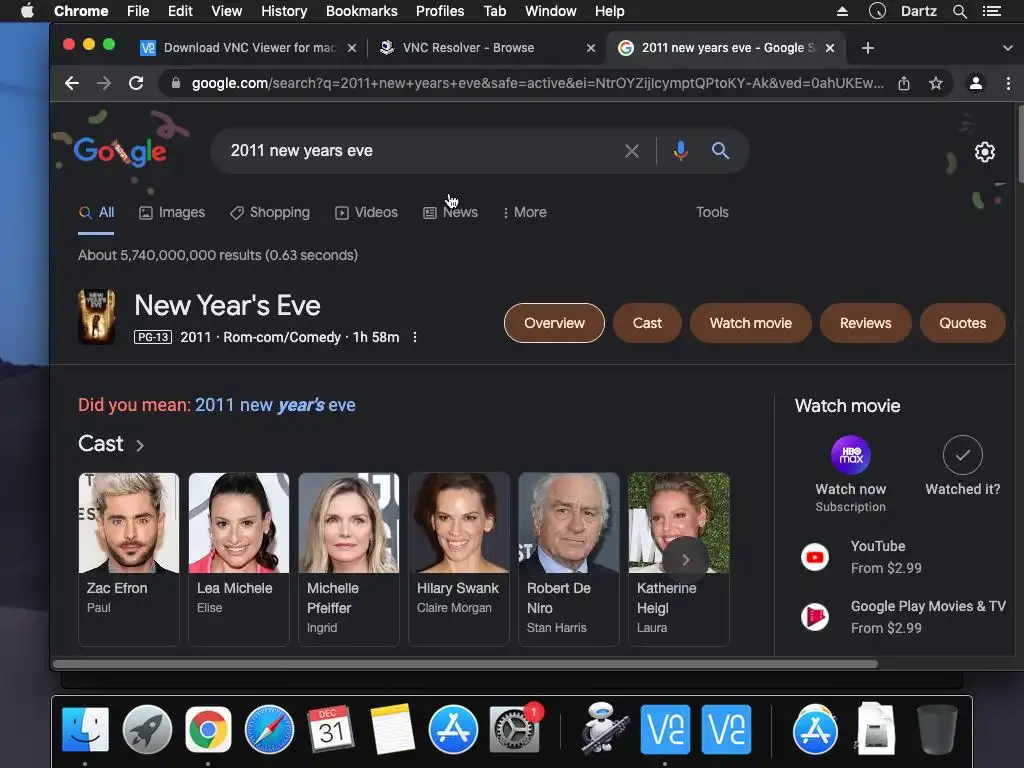
Task: Show more cast with the next arrow
Action: click(685, 560)
